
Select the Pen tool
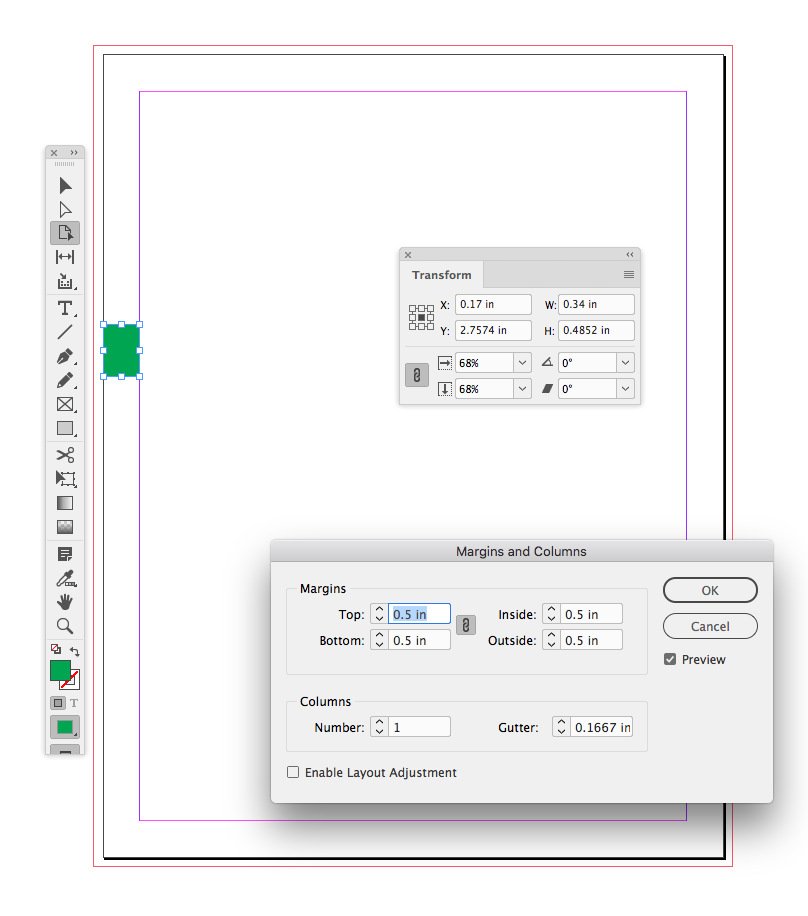pos(65,355)
